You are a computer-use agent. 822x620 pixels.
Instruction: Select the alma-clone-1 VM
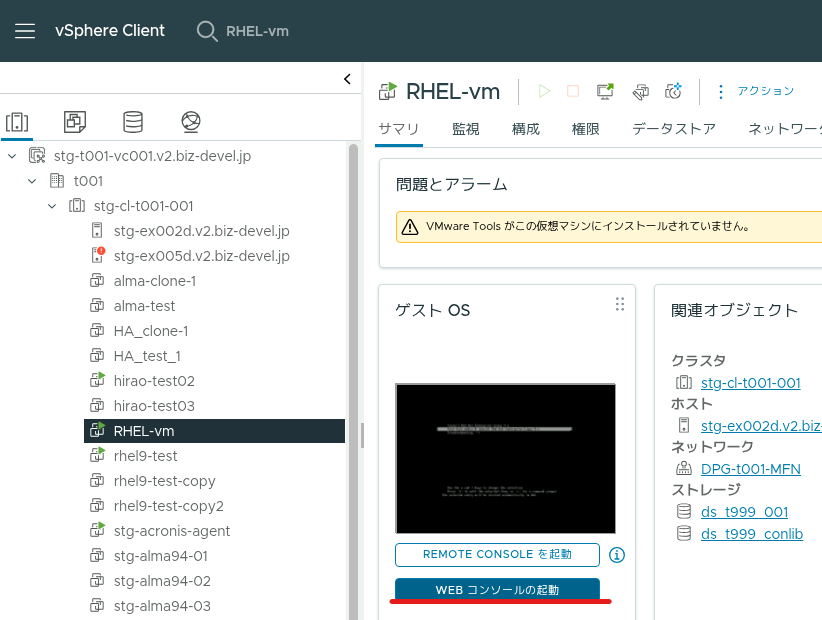pos(155,281)
